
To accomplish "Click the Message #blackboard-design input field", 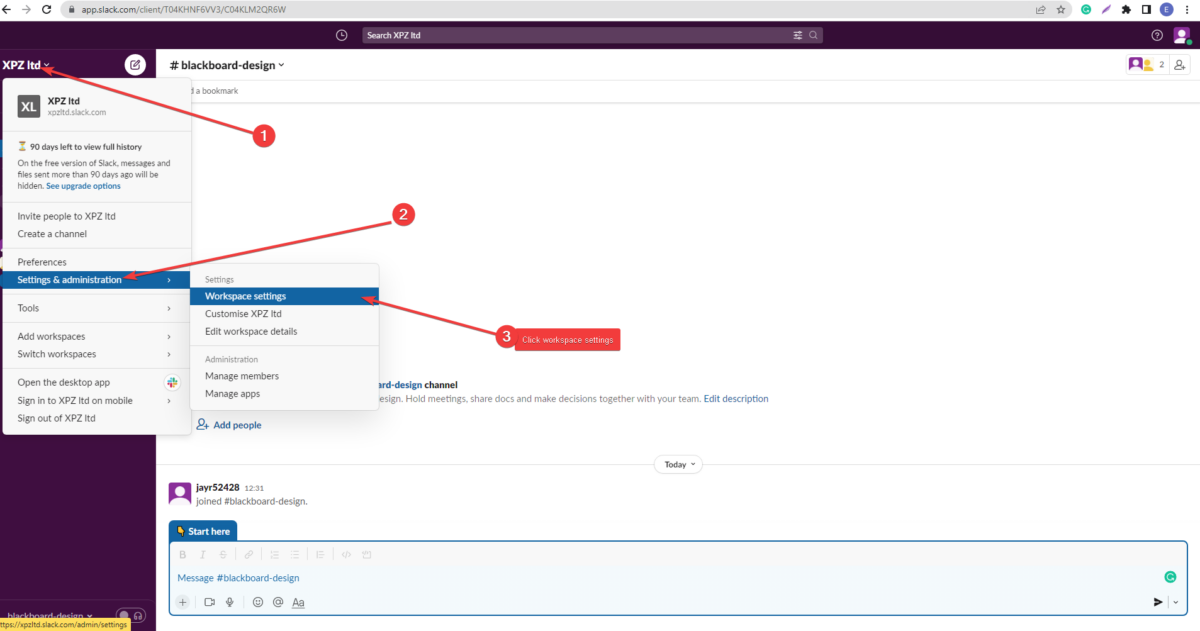I will pyautogui.click(x=600, y=578).
